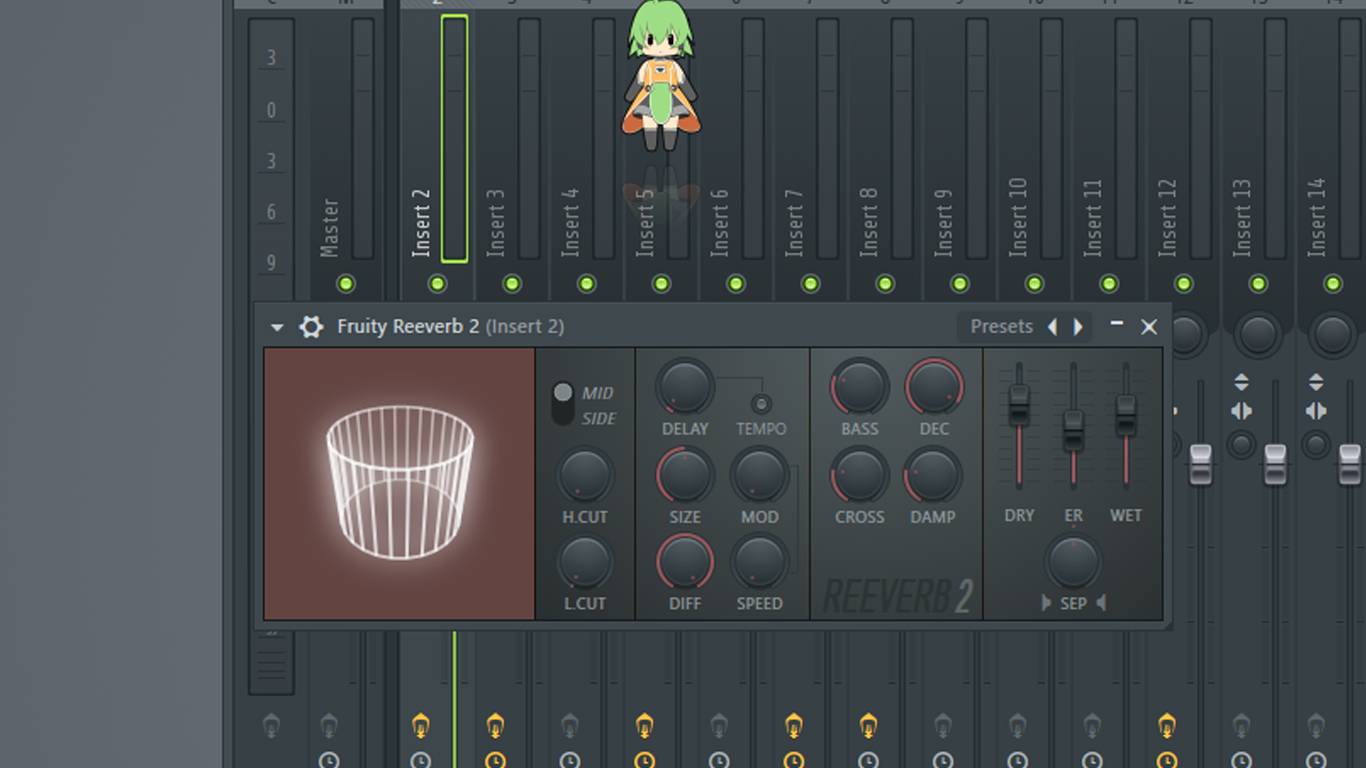
Task: Swap left-right channels on Insert 14
Action: pos(1316,411)
